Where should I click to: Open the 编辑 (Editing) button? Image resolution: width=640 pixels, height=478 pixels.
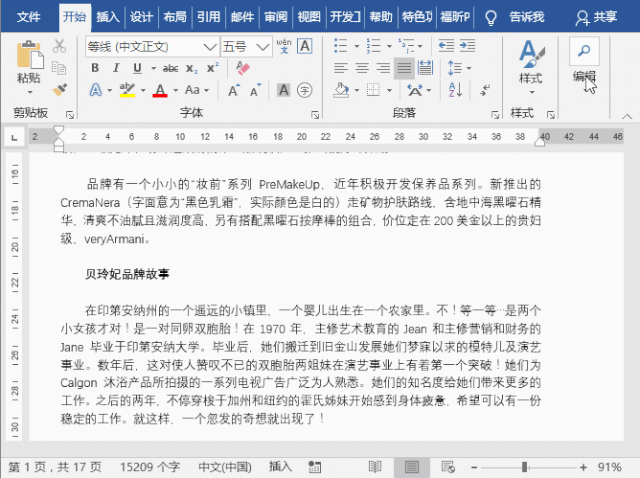[584, 60]
